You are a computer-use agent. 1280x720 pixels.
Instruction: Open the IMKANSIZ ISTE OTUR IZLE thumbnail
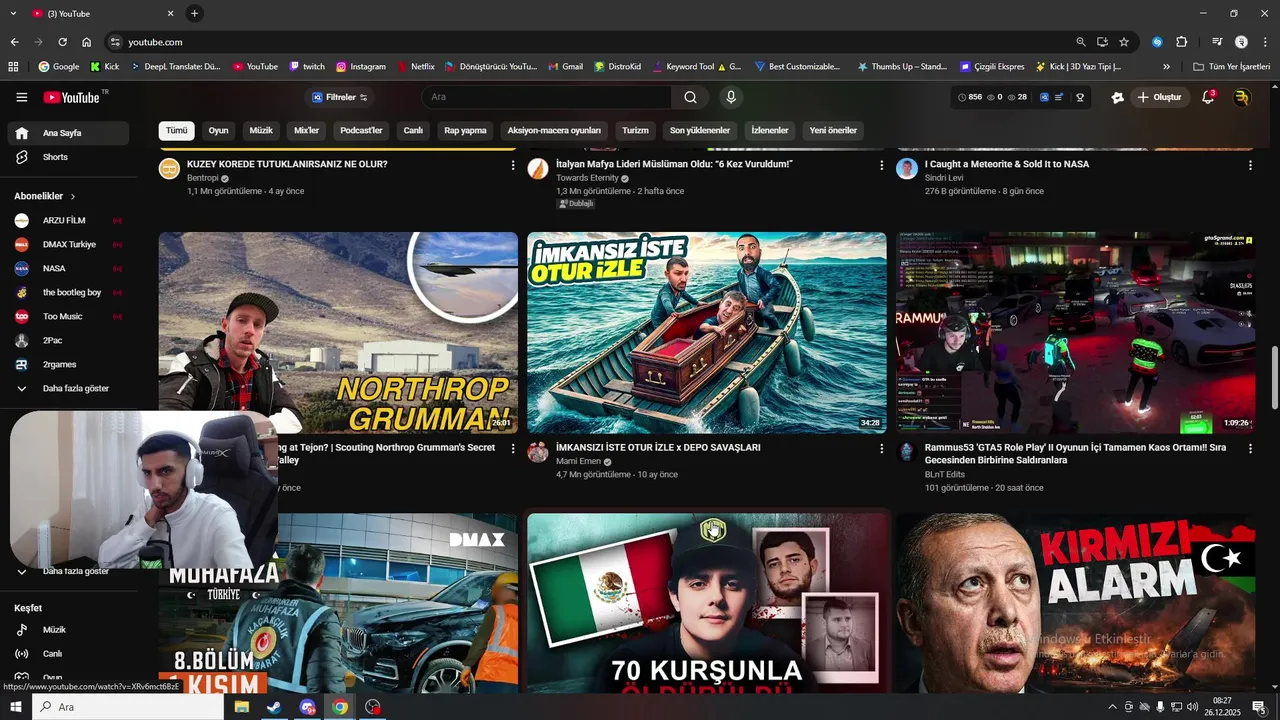pyautogui.click(x=706, y=334)
